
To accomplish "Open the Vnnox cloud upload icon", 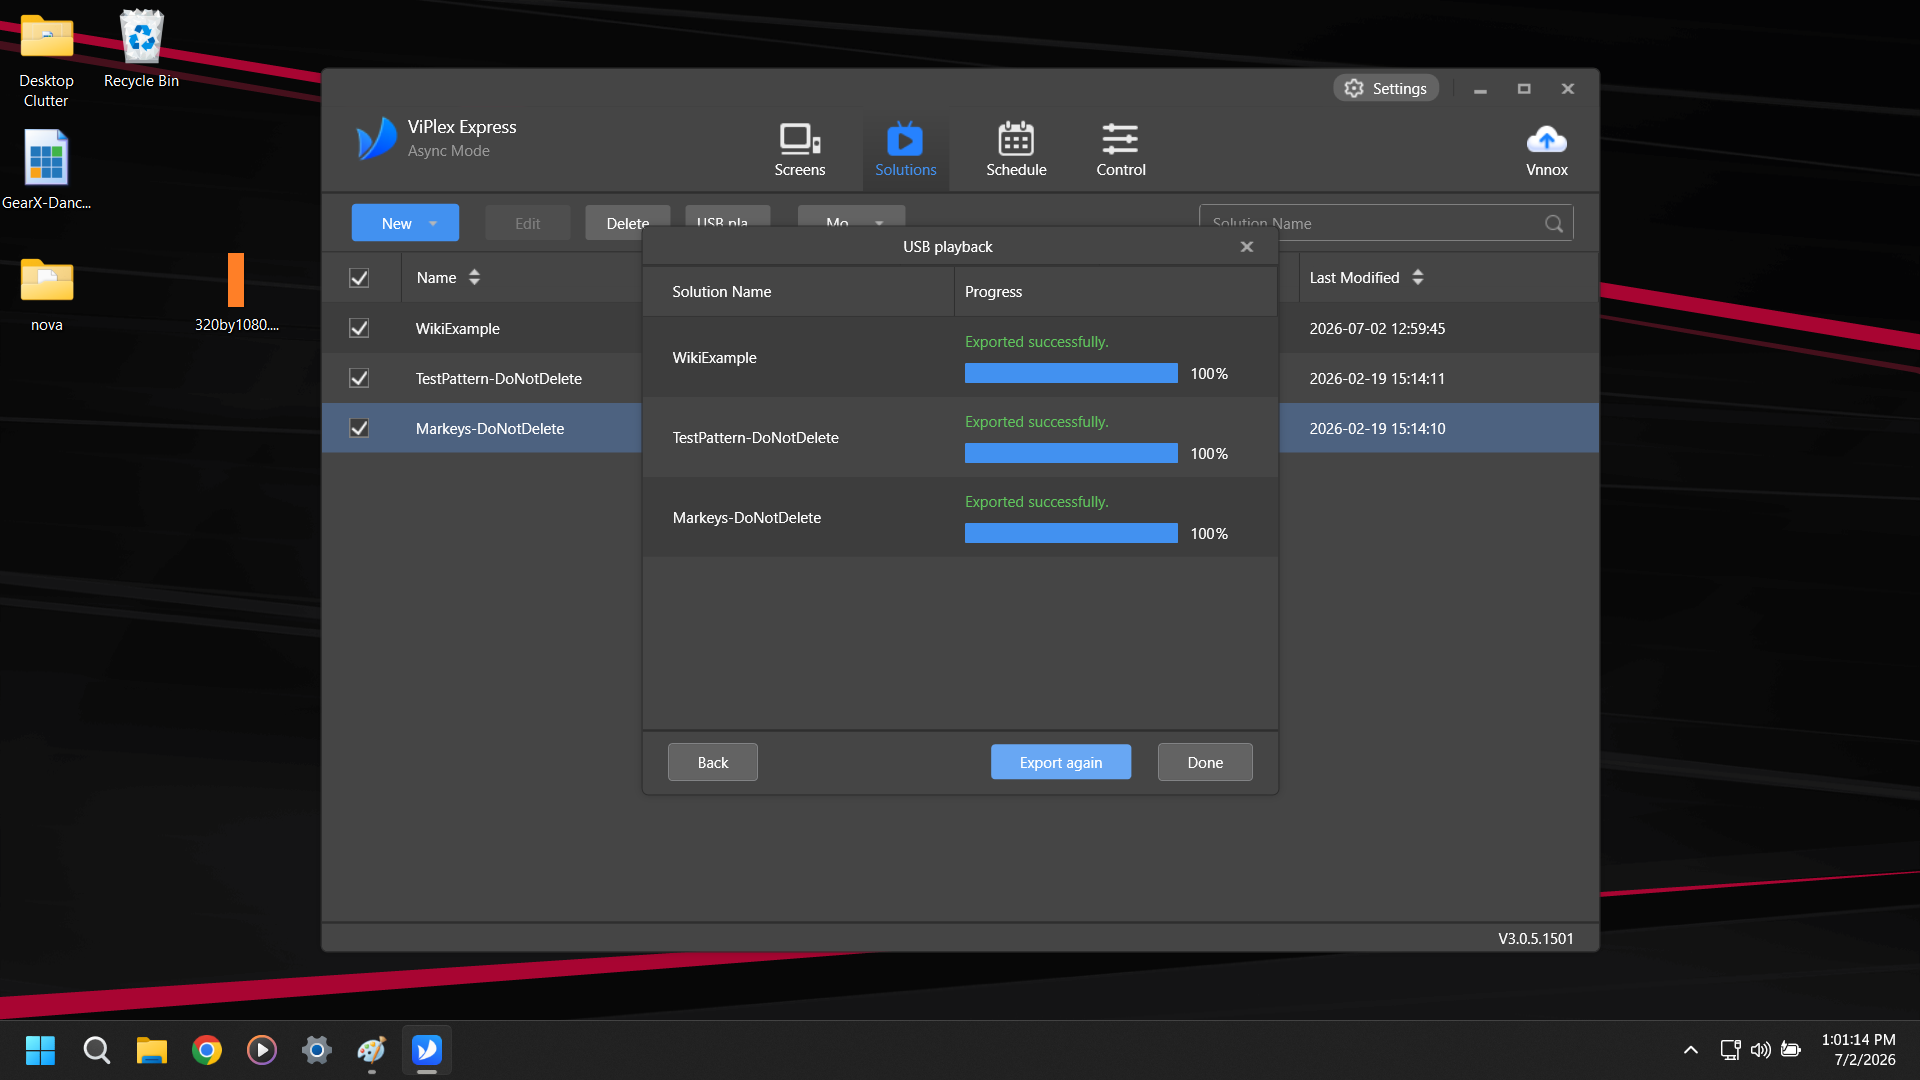I will point(1546,140).
